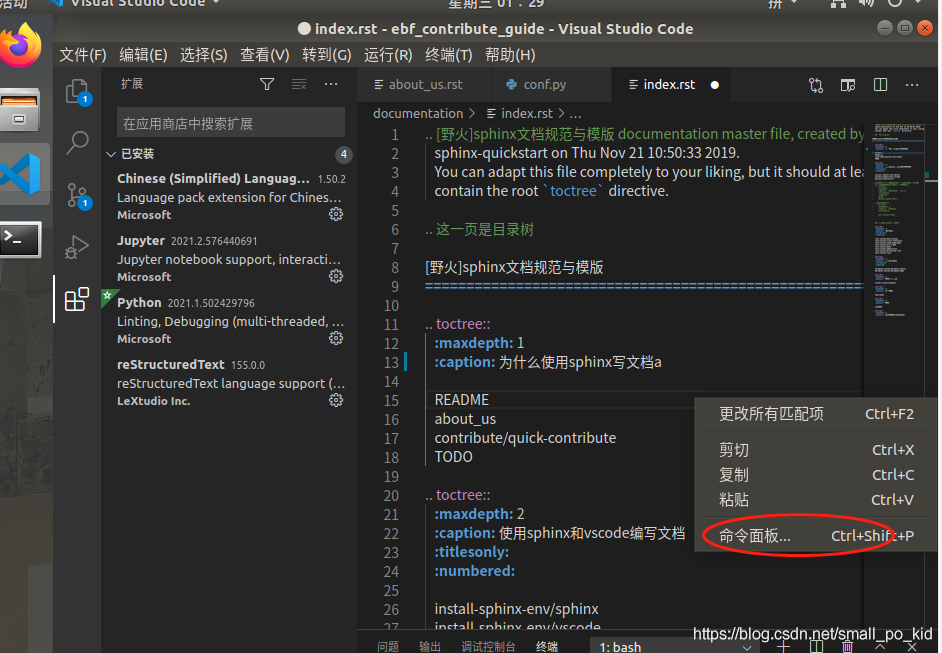Choose 粘贴 in the context menu

point(816,500)
